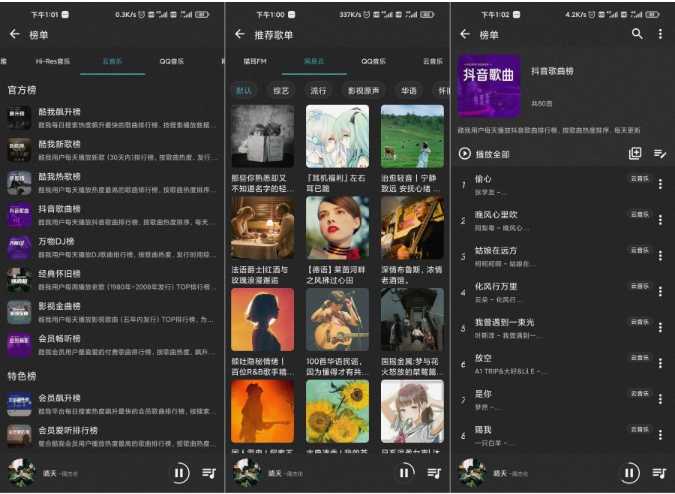Select the 默认 filter chip

coord(243,90)
